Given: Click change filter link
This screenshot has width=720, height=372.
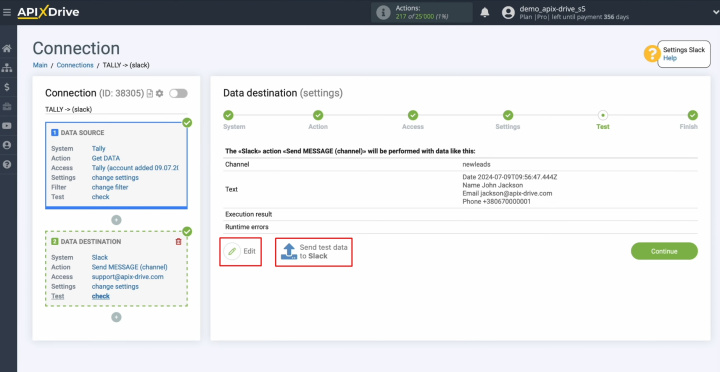Looking at the screenshot, I should [110, 187].
